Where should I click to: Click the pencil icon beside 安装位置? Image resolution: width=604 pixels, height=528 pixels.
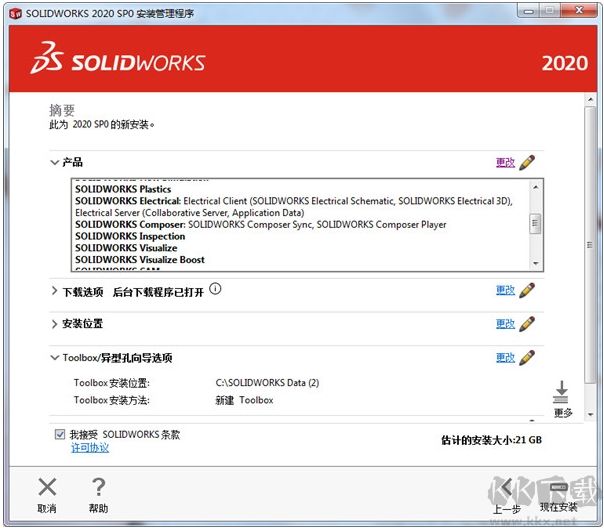click(527, 324)
